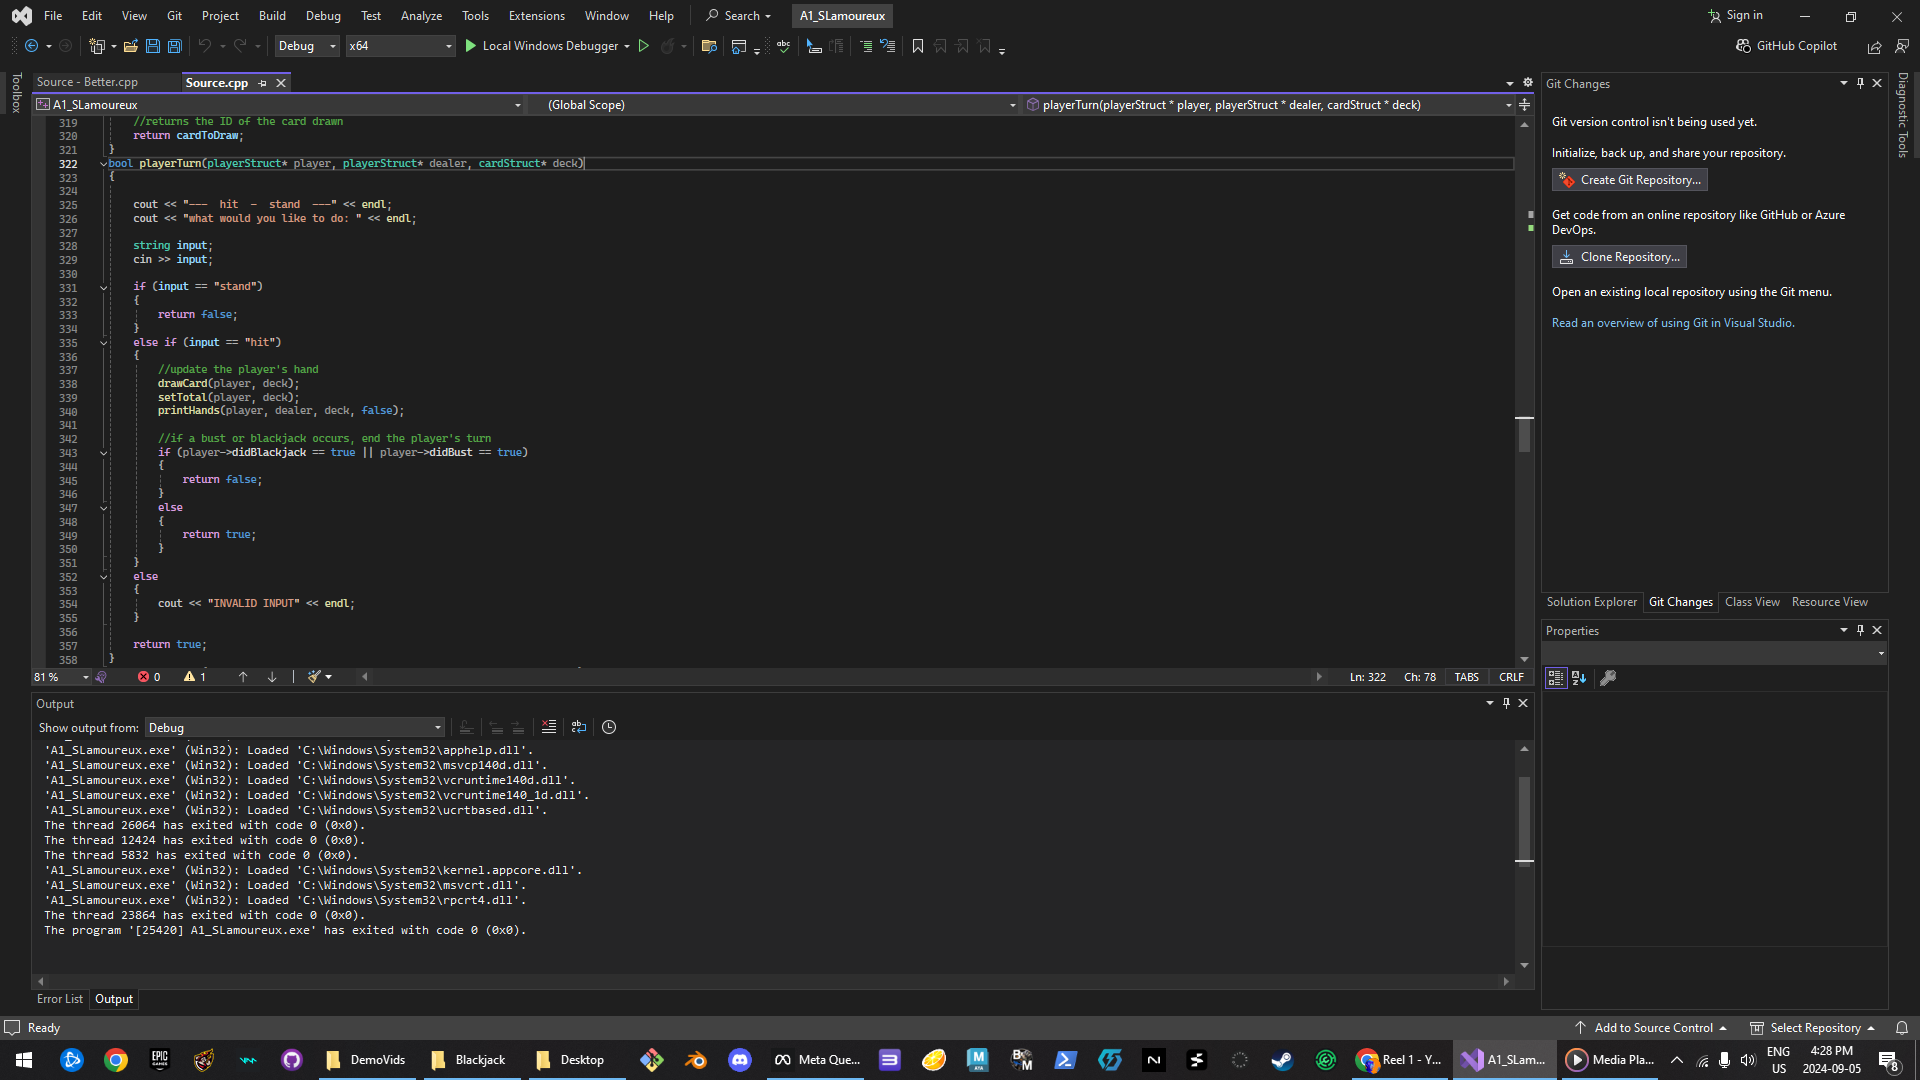The image size is (1920, 1080).
Task: Click the editor vertical scrollbar thumb
Action: [1524, 434]
